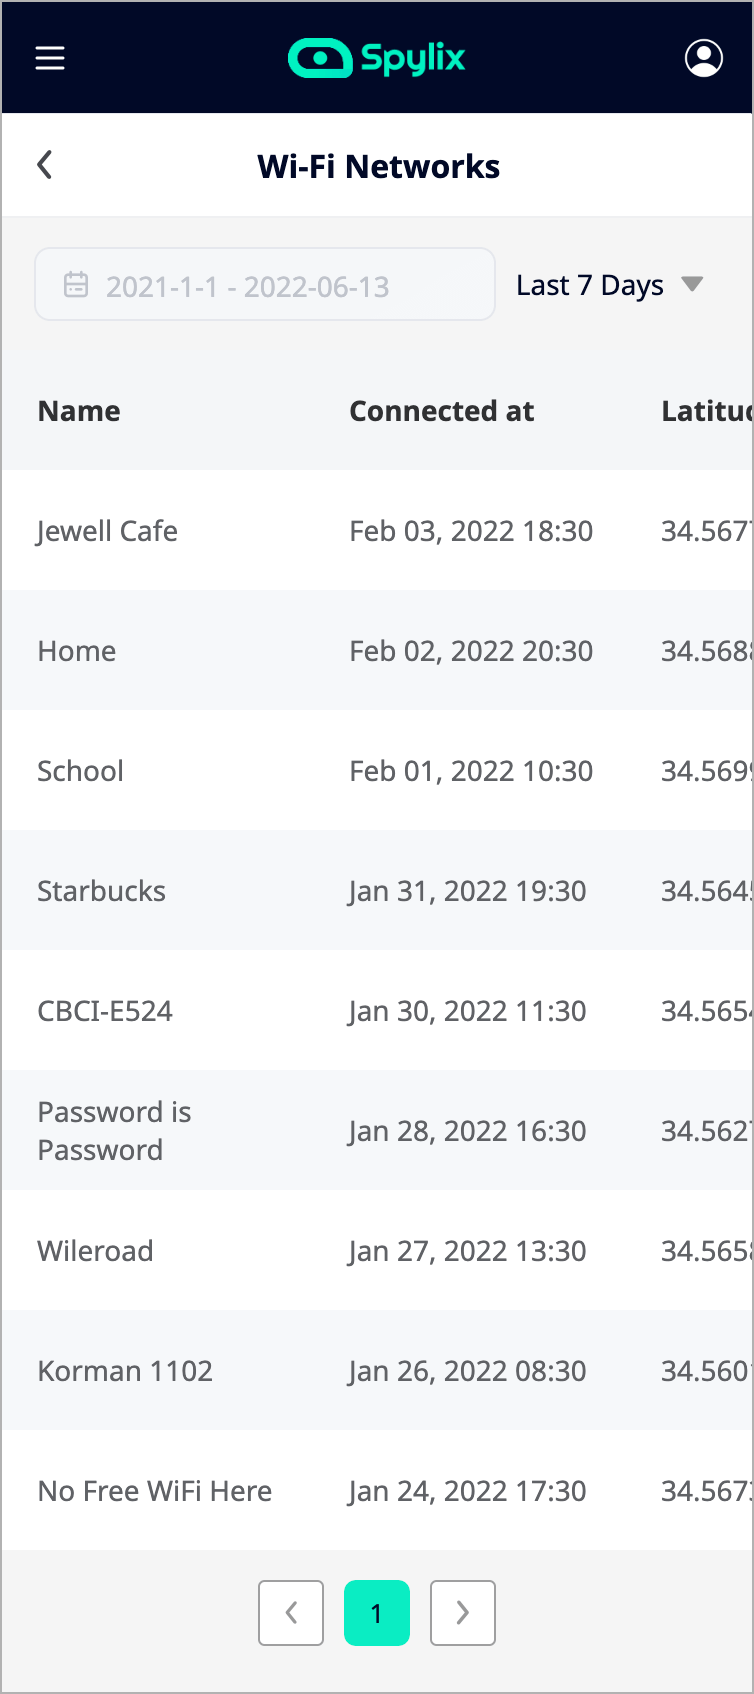Viewport: 754px width, 1694px height.
Task: Click the next page chevron
Action: click(462, 1612)
